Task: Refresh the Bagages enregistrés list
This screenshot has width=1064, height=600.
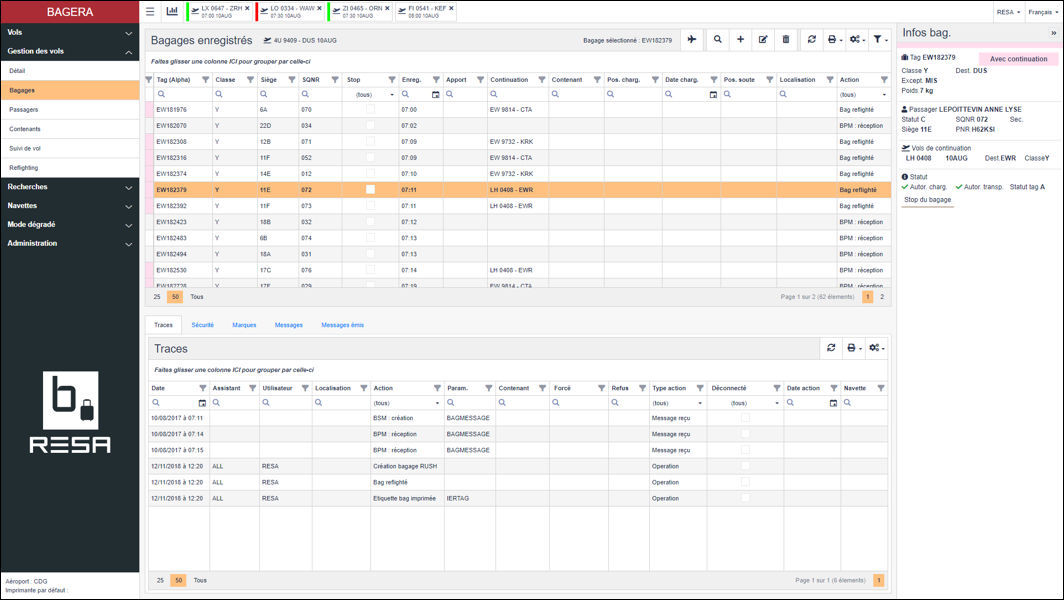Action: 812,39
